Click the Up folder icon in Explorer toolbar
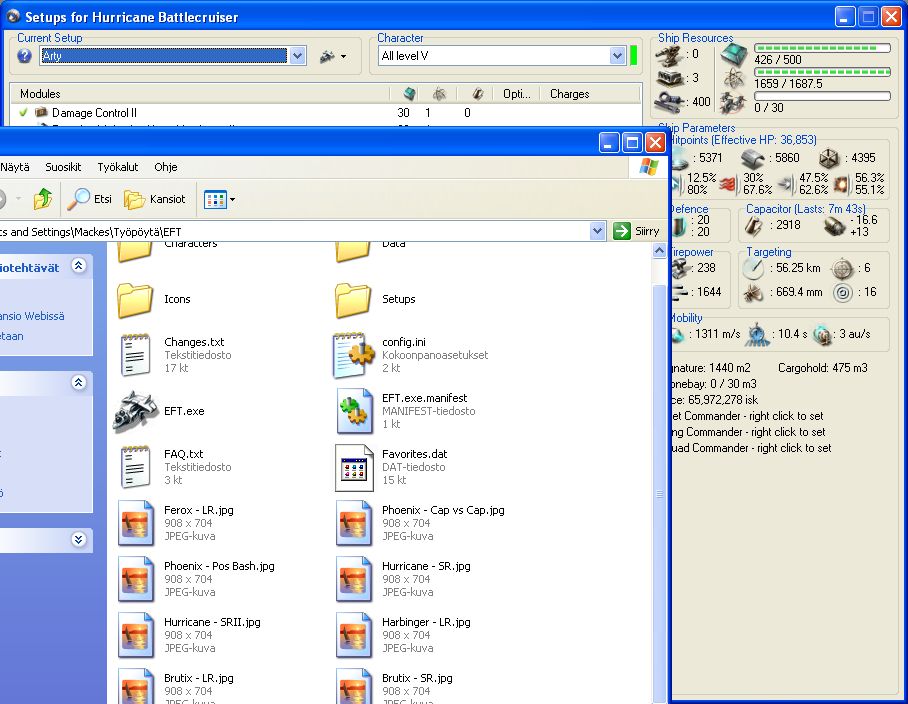 [x=42, y=199]
